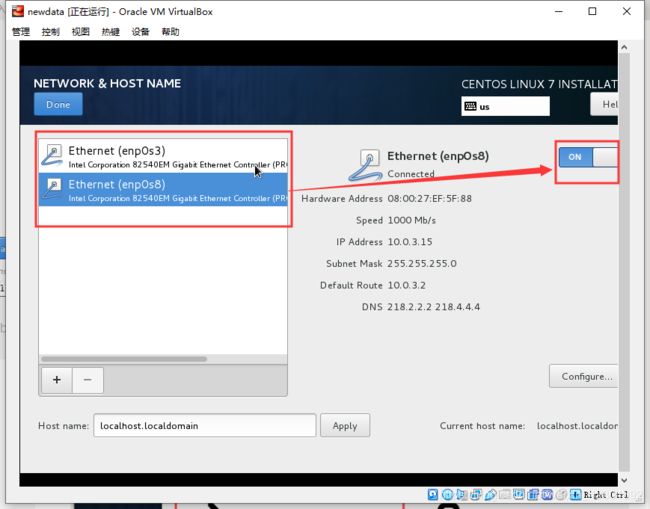650x509 pixels.
Task: Click the Done button
Action: click(x=58, y=104)
